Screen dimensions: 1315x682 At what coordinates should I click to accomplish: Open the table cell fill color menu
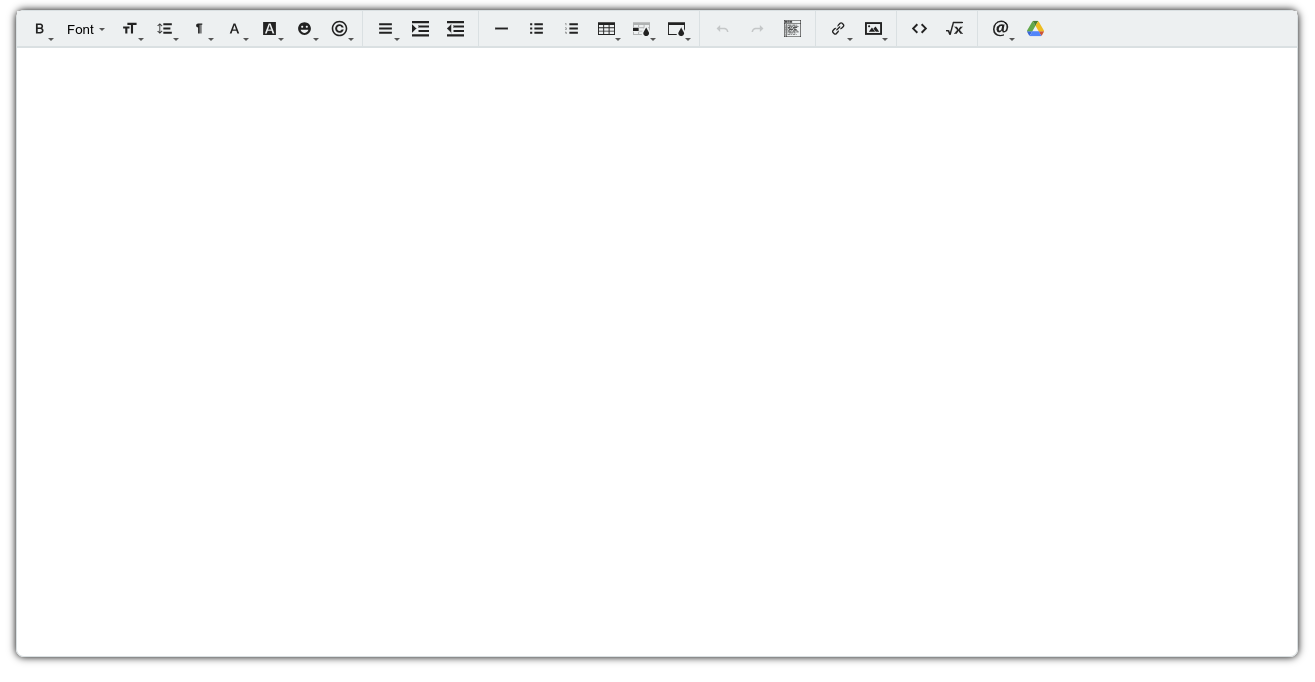[643, 29]
